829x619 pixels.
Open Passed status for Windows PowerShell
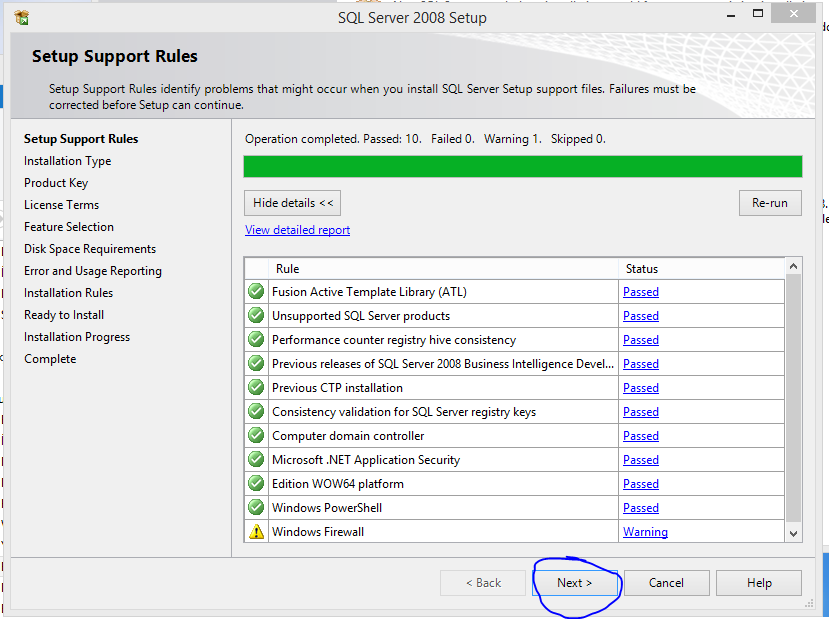pos(641,507)
